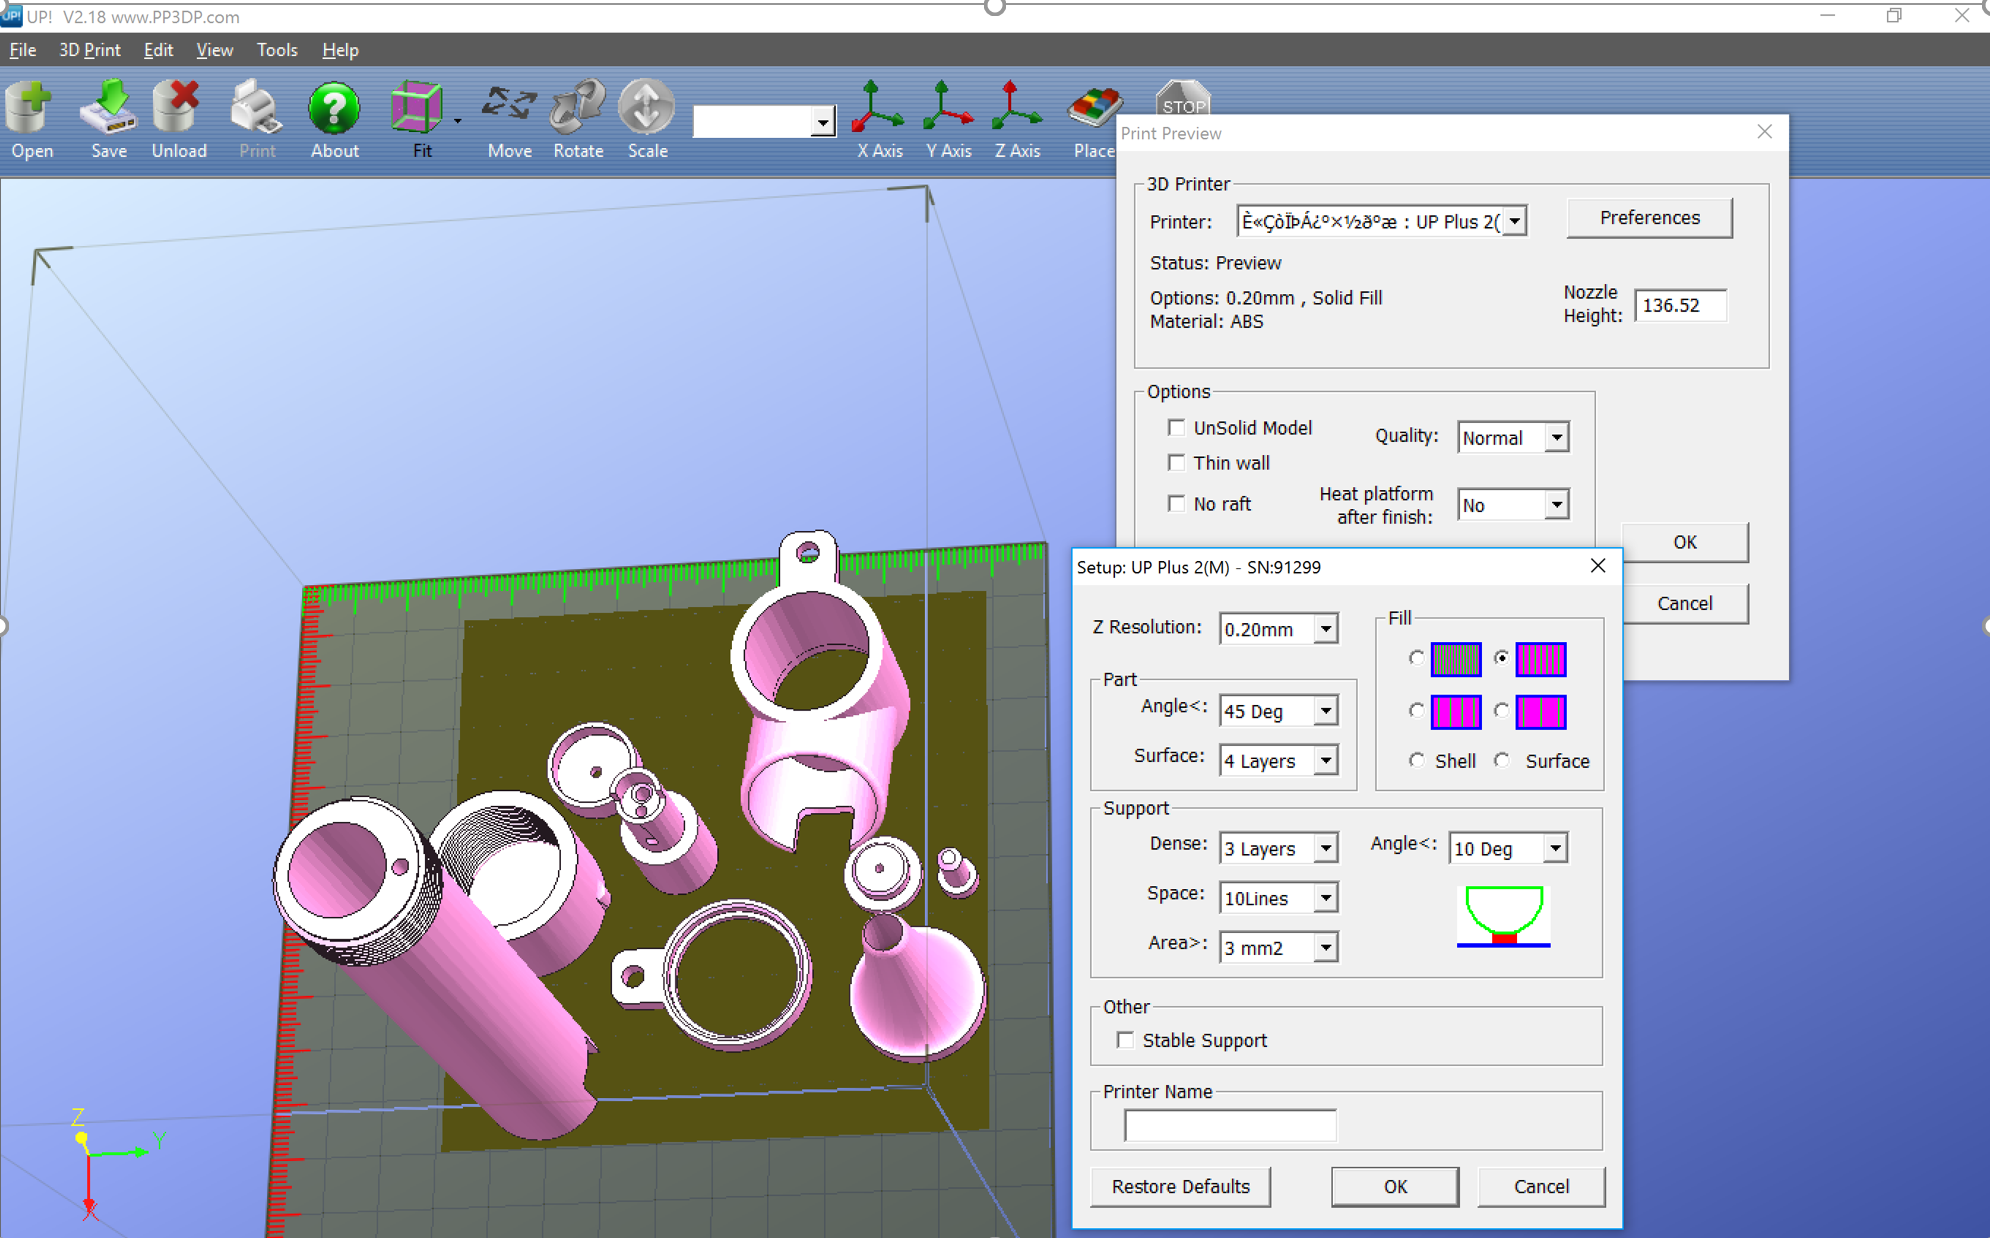Click the two-block magenta fill swatch

click(x=1541, y=712)
